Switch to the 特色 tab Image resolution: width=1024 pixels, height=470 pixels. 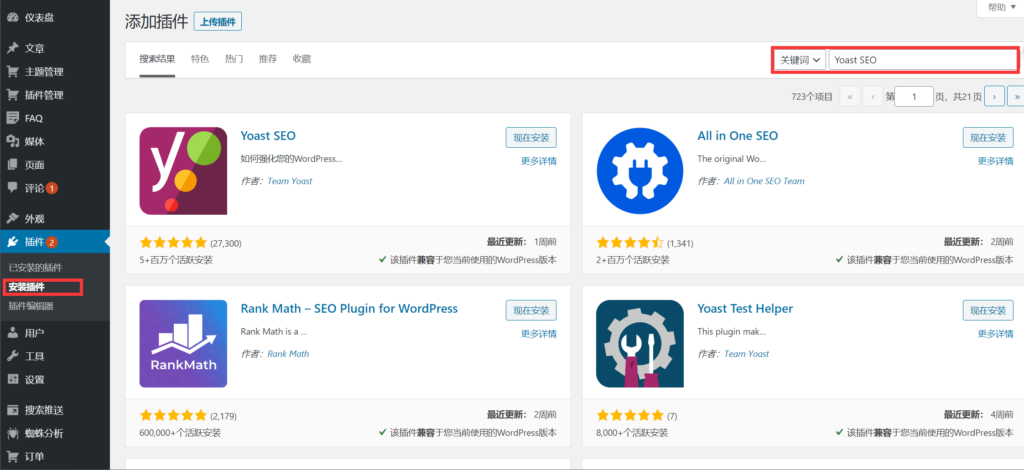(x=200, y=59)
